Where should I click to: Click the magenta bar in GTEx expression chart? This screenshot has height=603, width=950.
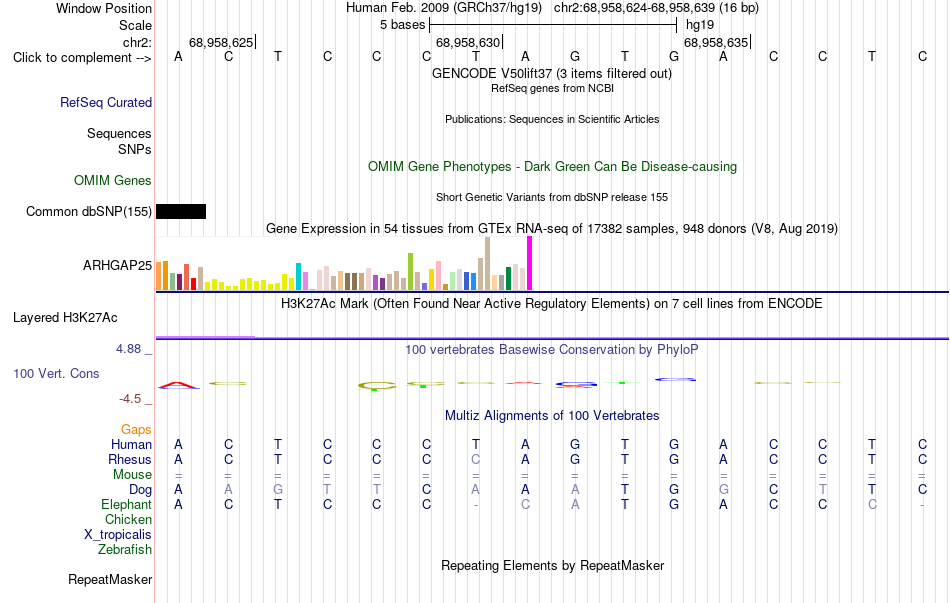[x=530, y=264]
